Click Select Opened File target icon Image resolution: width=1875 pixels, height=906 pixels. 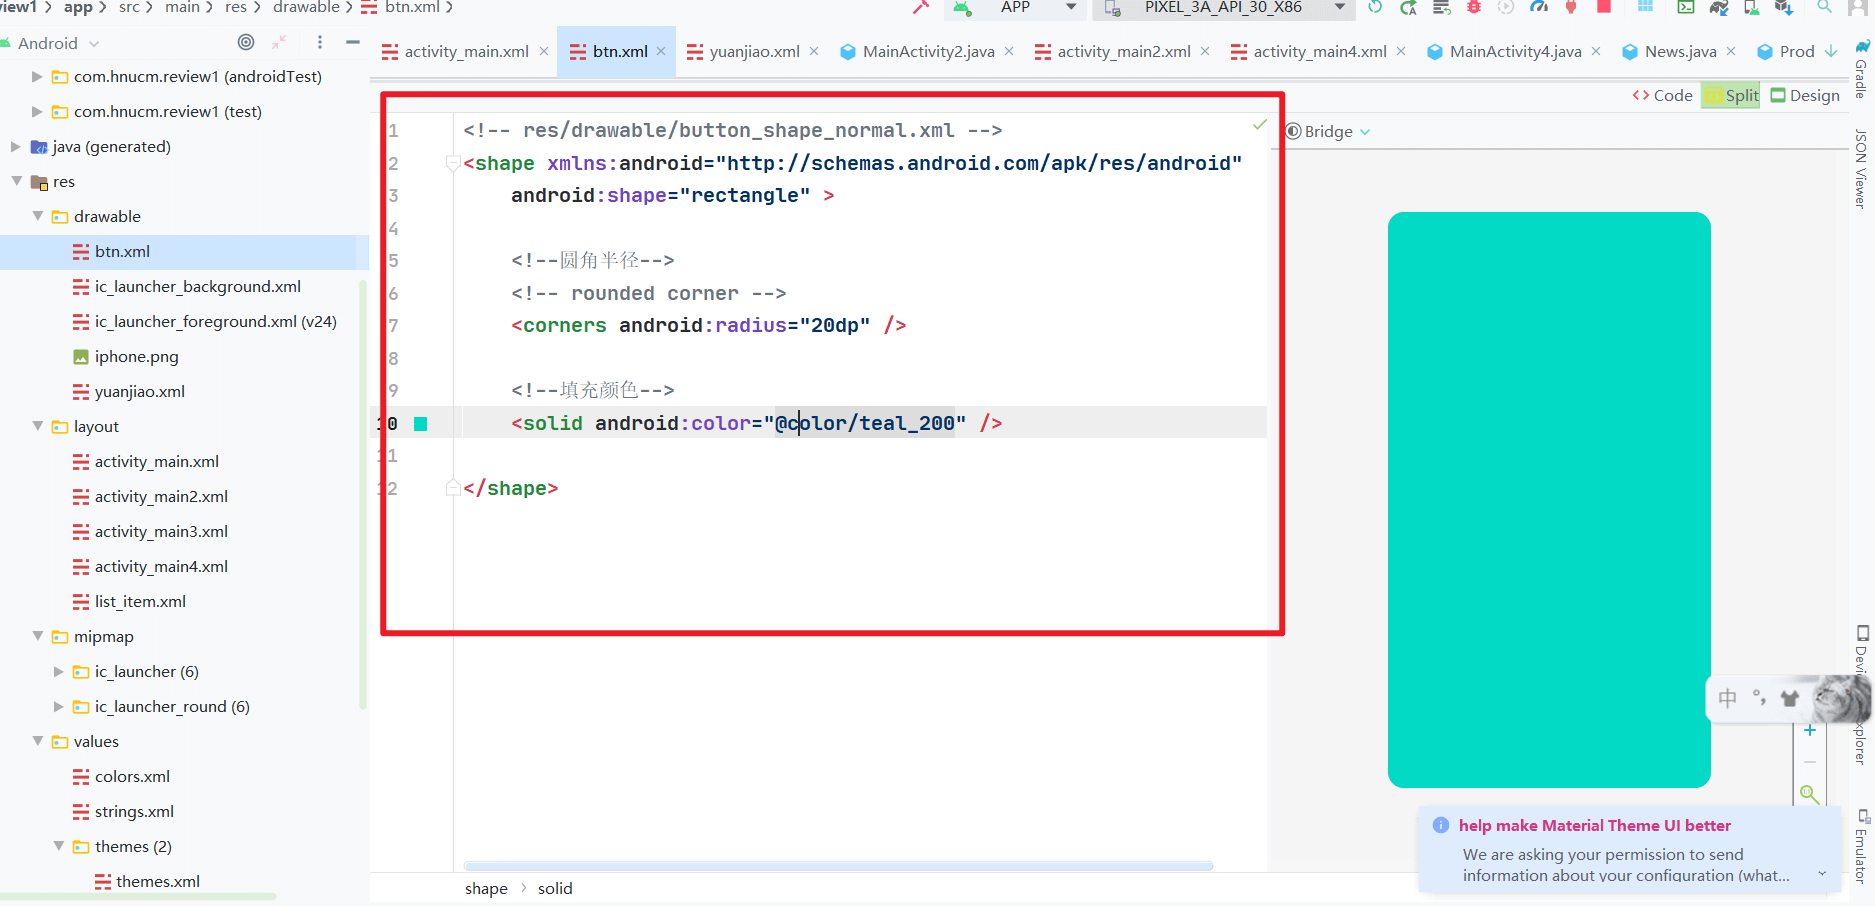coord(246,42)
